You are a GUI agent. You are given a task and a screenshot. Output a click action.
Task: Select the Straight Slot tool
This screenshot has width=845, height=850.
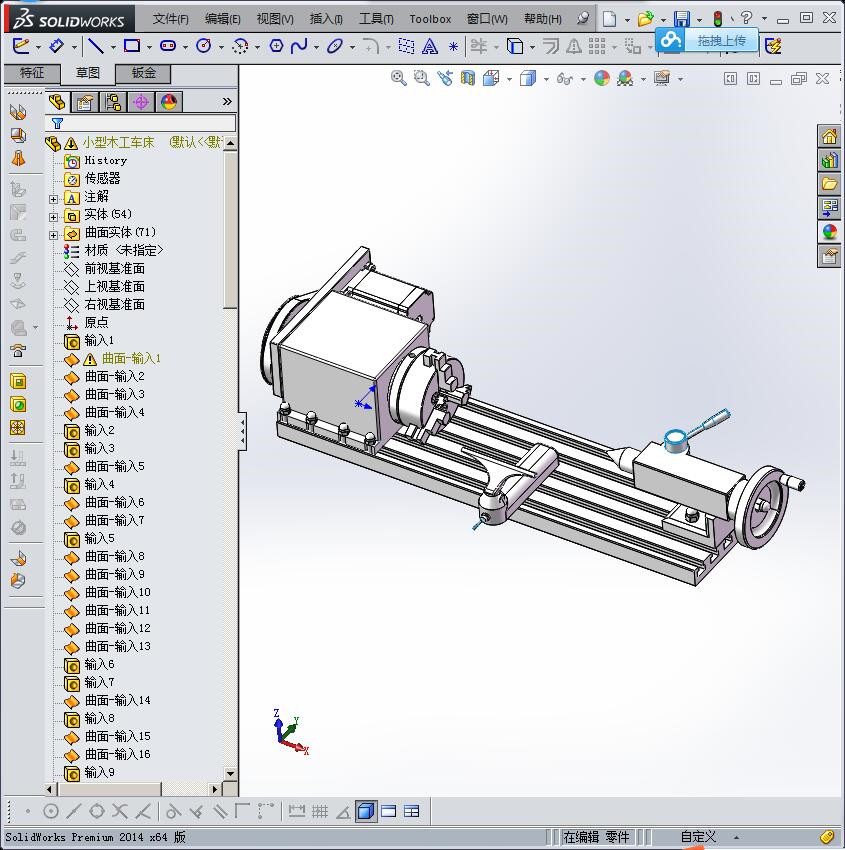pos(168,46)
